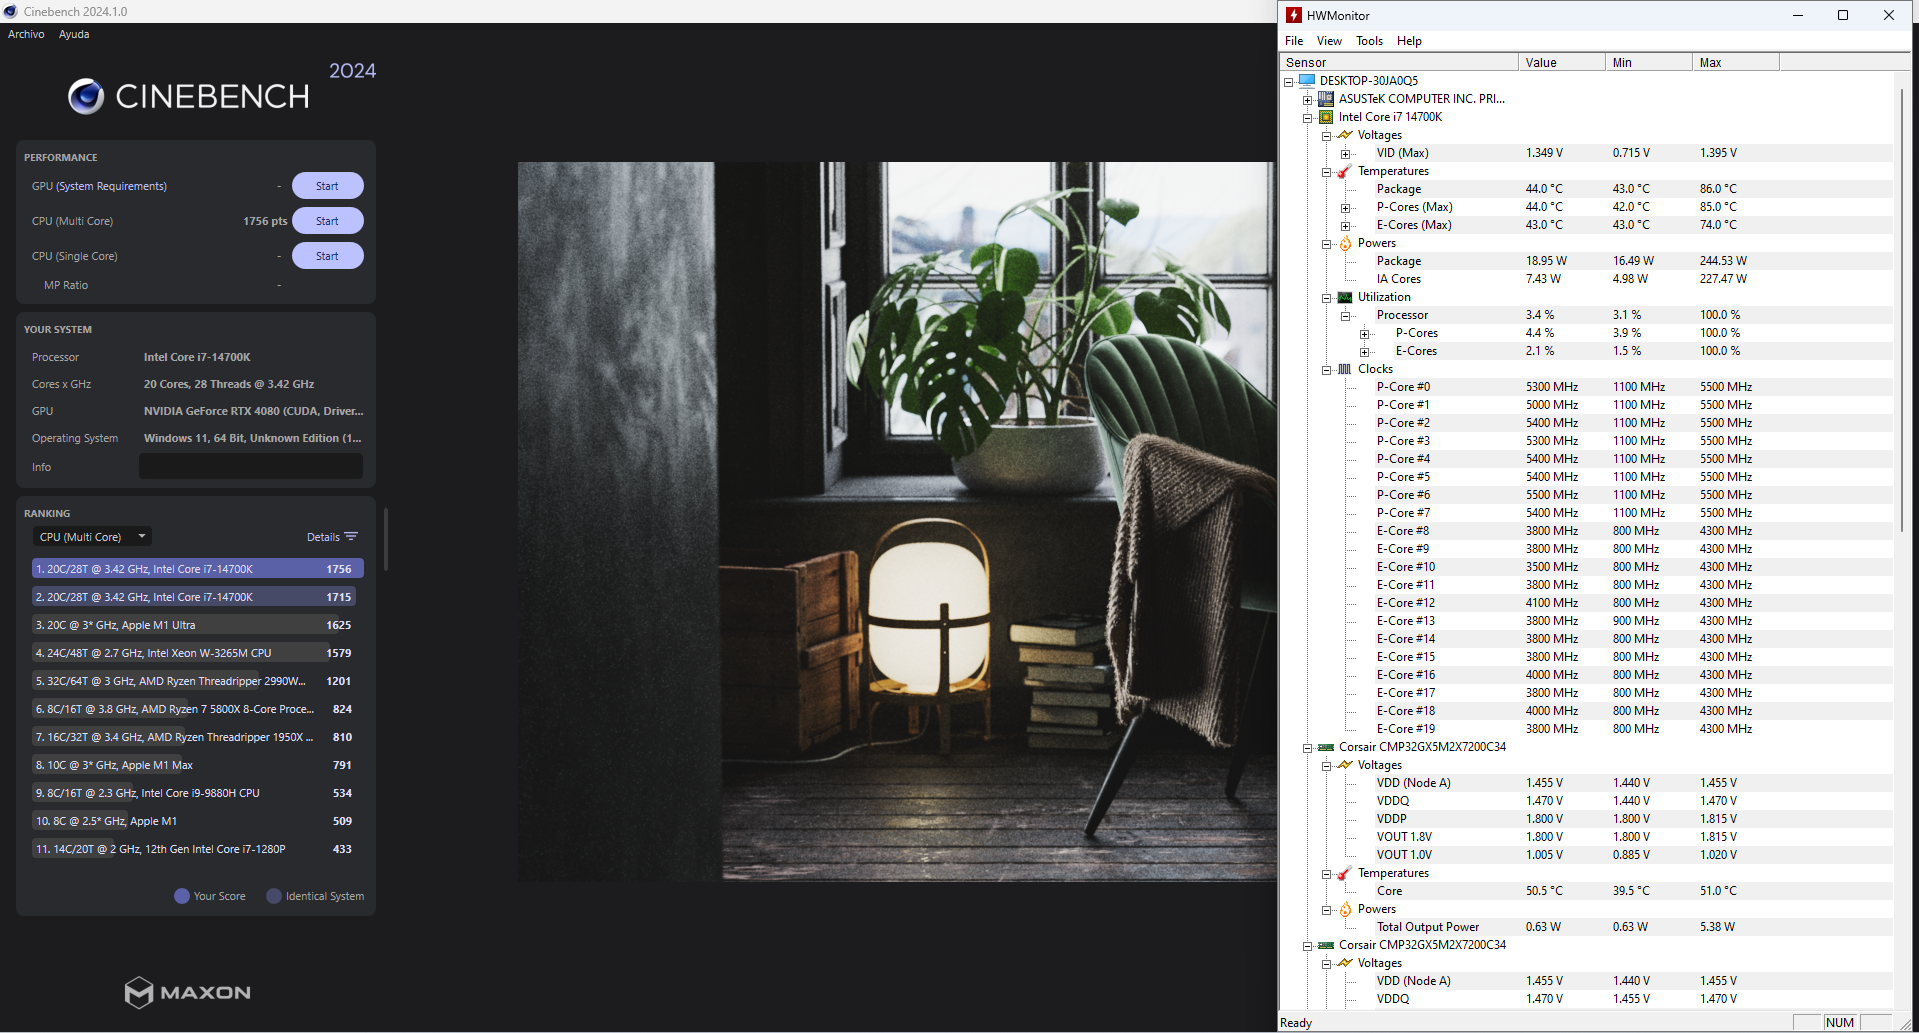Expand the VID (Max) voltage node
The height and width of the screenshot is (1033, 1919).
[1345, 154]
